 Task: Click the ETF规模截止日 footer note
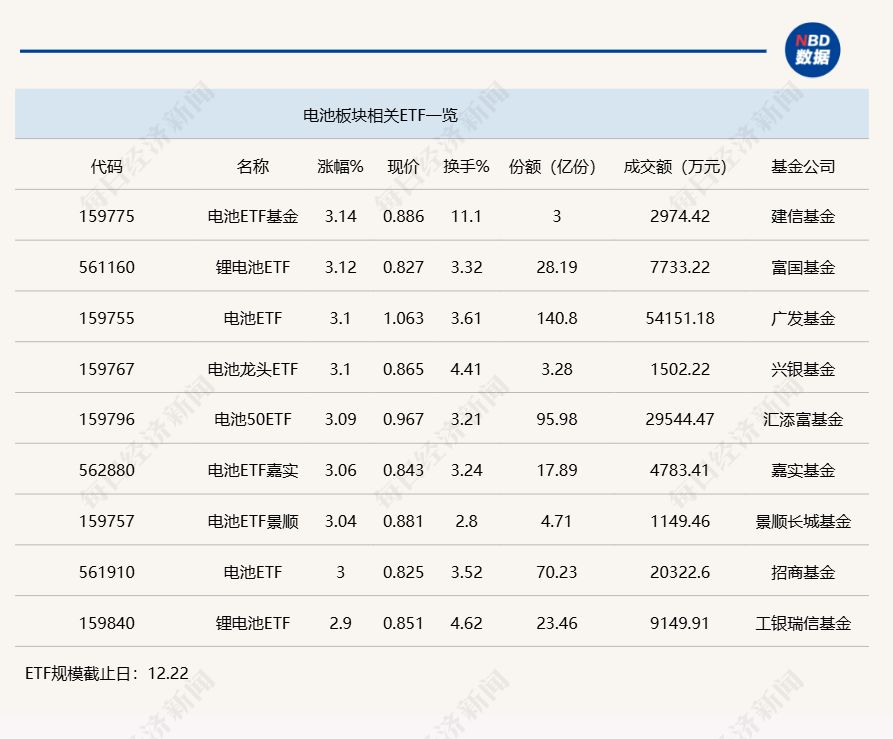click(x=107, y=674)
